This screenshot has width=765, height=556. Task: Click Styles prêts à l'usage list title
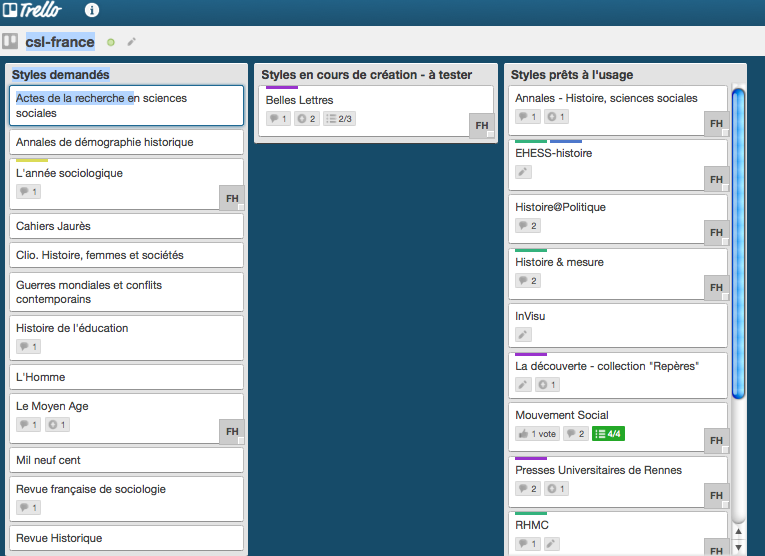point(572,75)
